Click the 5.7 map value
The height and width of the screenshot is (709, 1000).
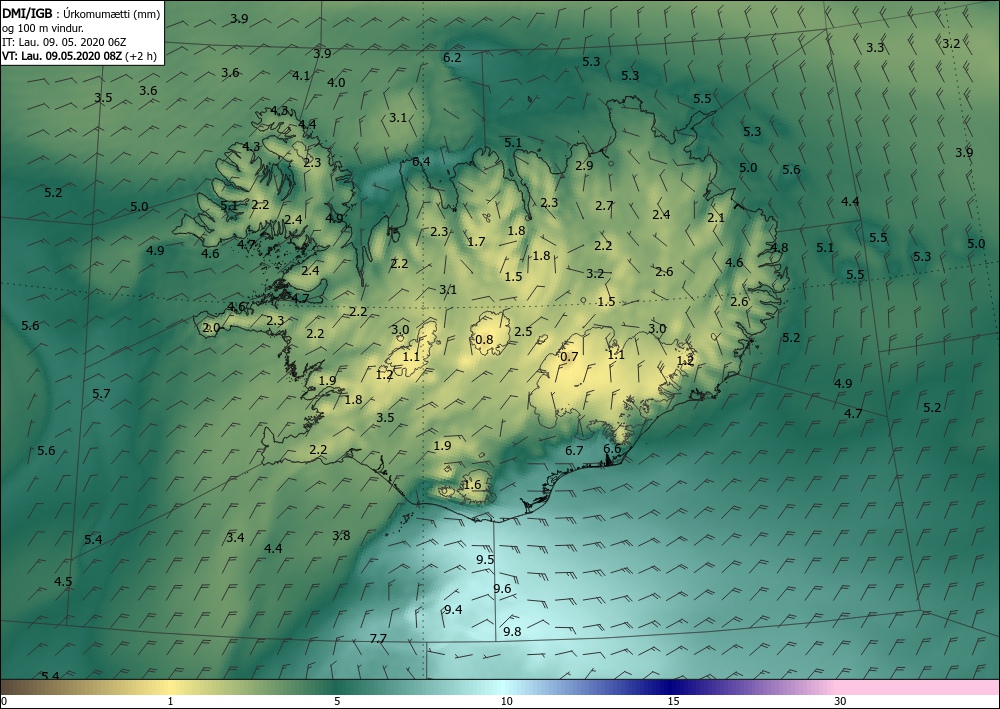click(101, 394)
